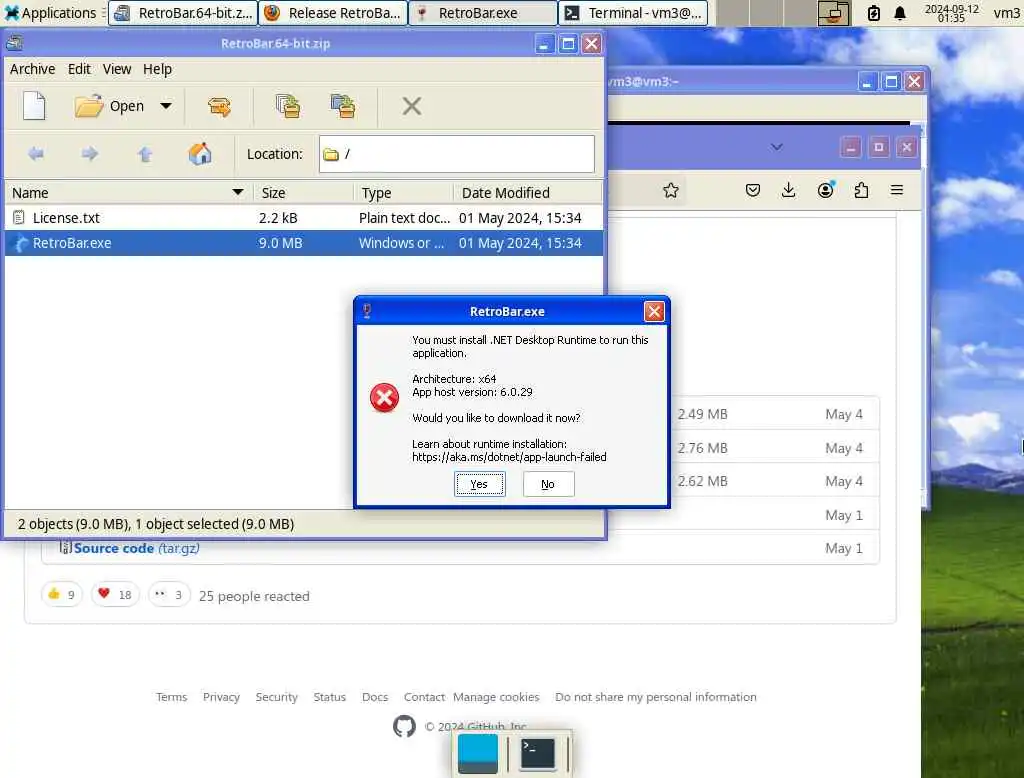Switch to RetroBar.64-bit.zip taskbar window
The height and width of the screenshot is (778, 1024).
pos(183,13)
